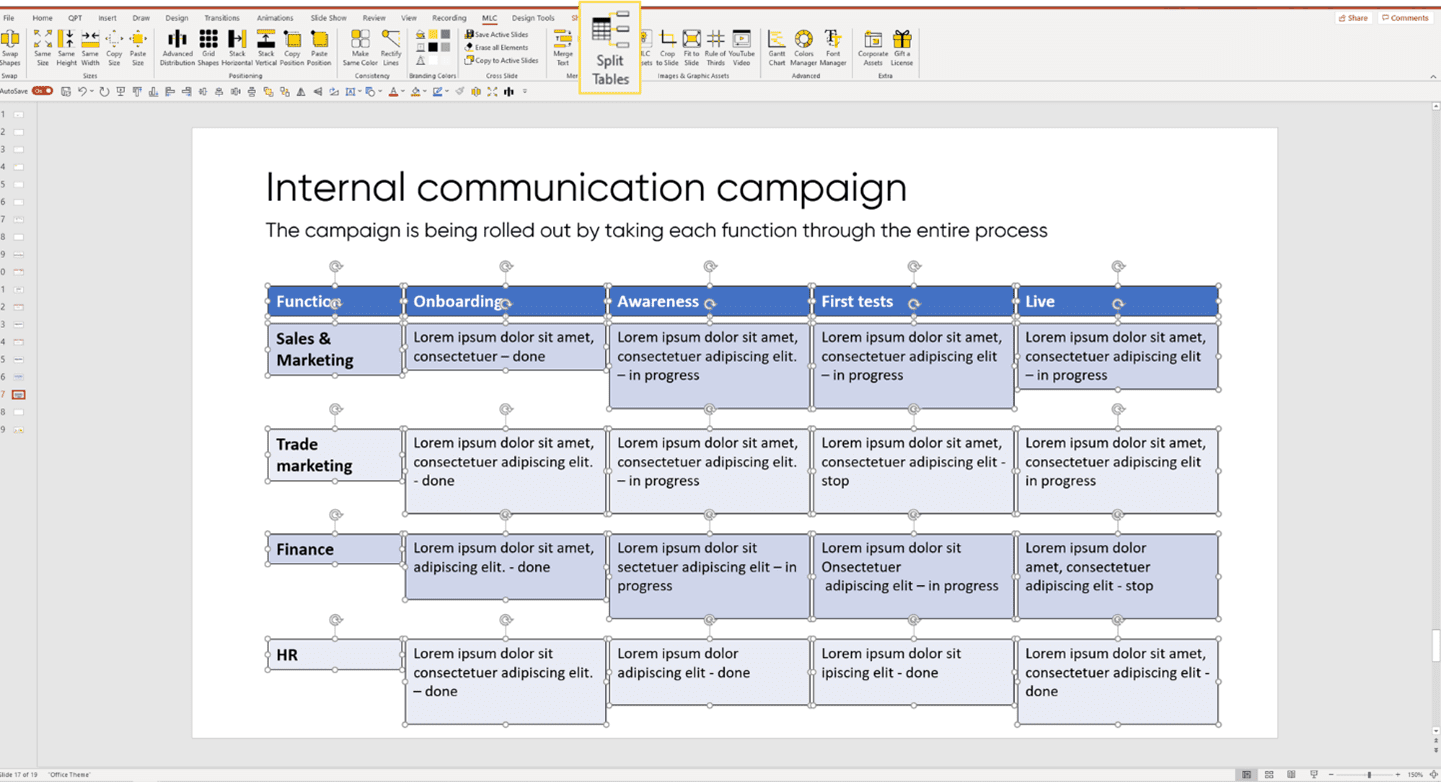1441x782 pixels.
Task: Apply Advanced Distribution to shapes
Action: (x=177, y=47)
